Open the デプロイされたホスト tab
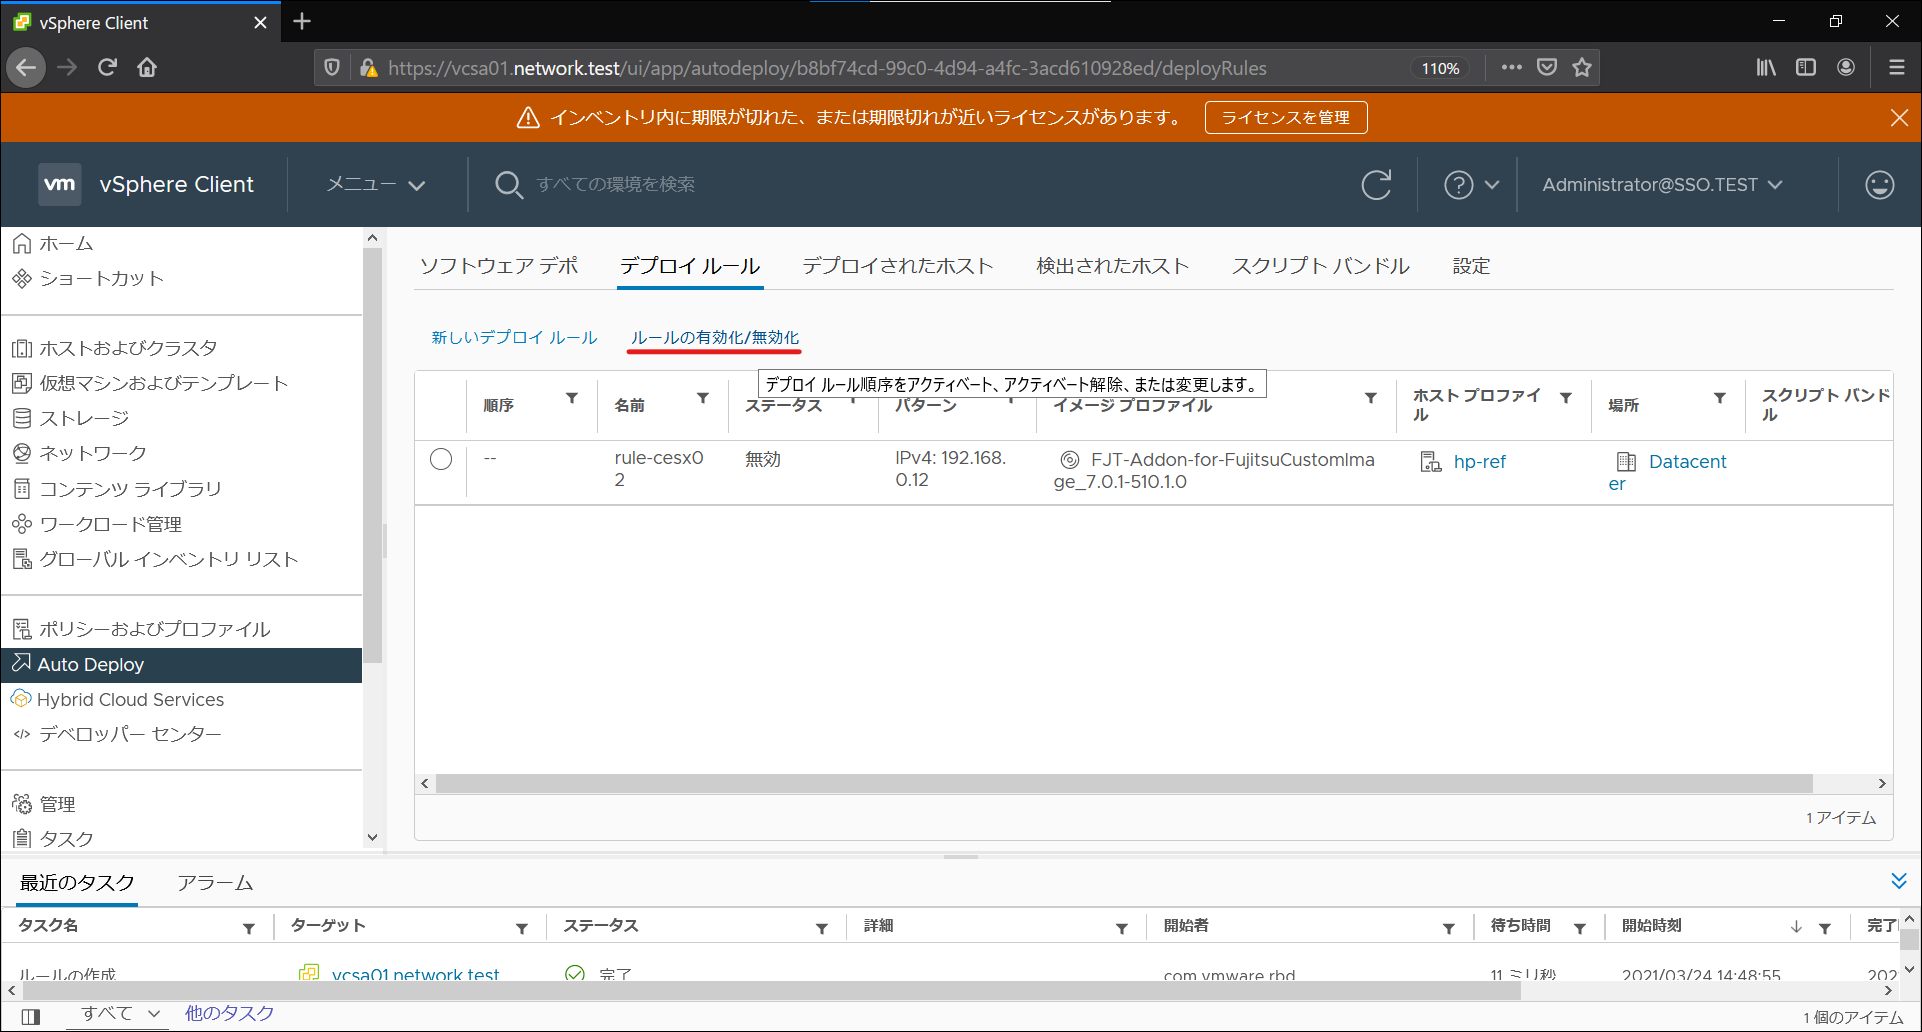 [x=898, y=266]
